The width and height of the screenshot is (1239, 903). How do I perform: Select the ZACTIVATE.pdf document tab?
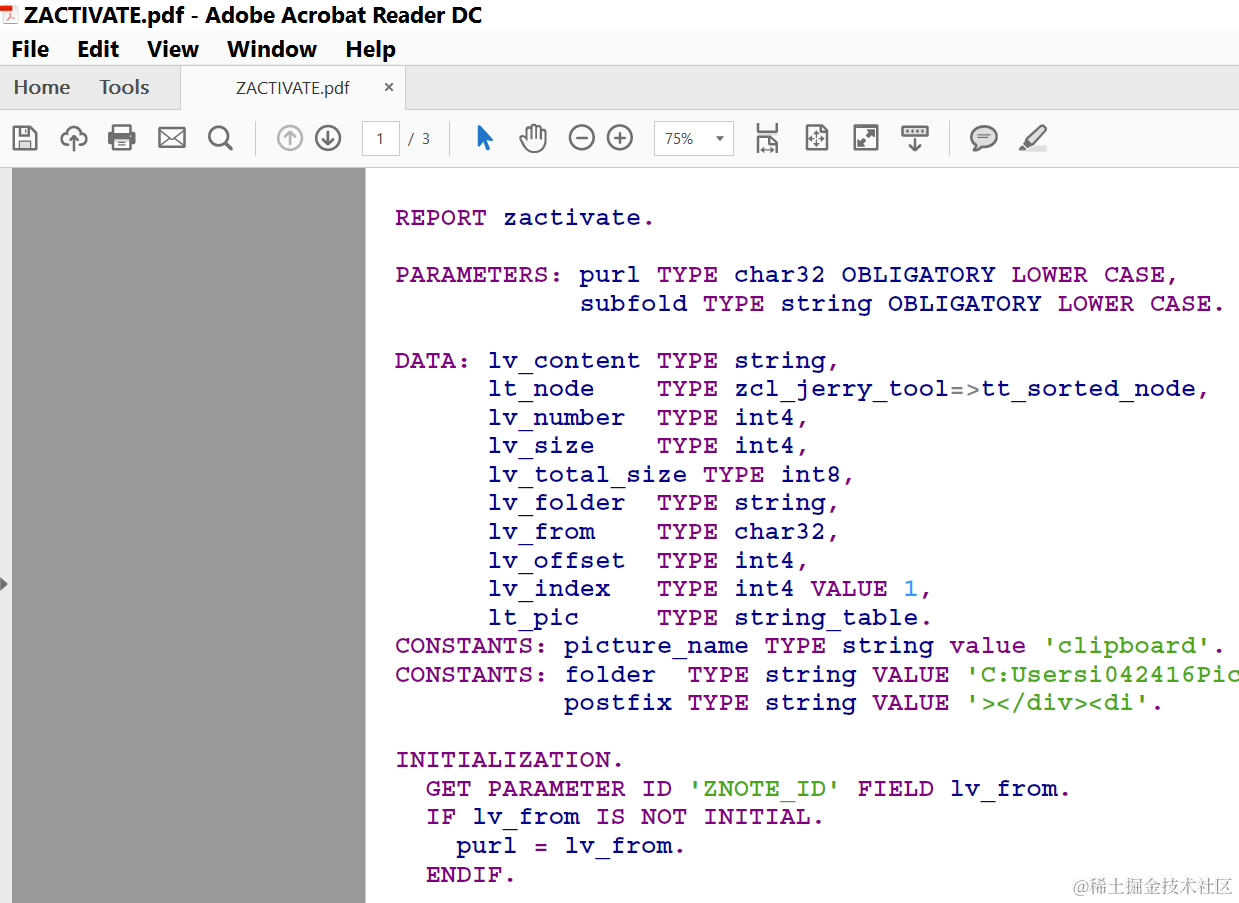coord(293,88)
